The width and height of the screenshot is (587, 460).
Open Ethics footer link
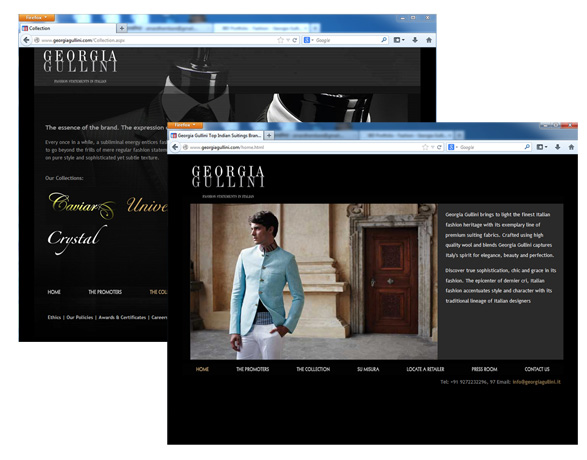(54, 317)
